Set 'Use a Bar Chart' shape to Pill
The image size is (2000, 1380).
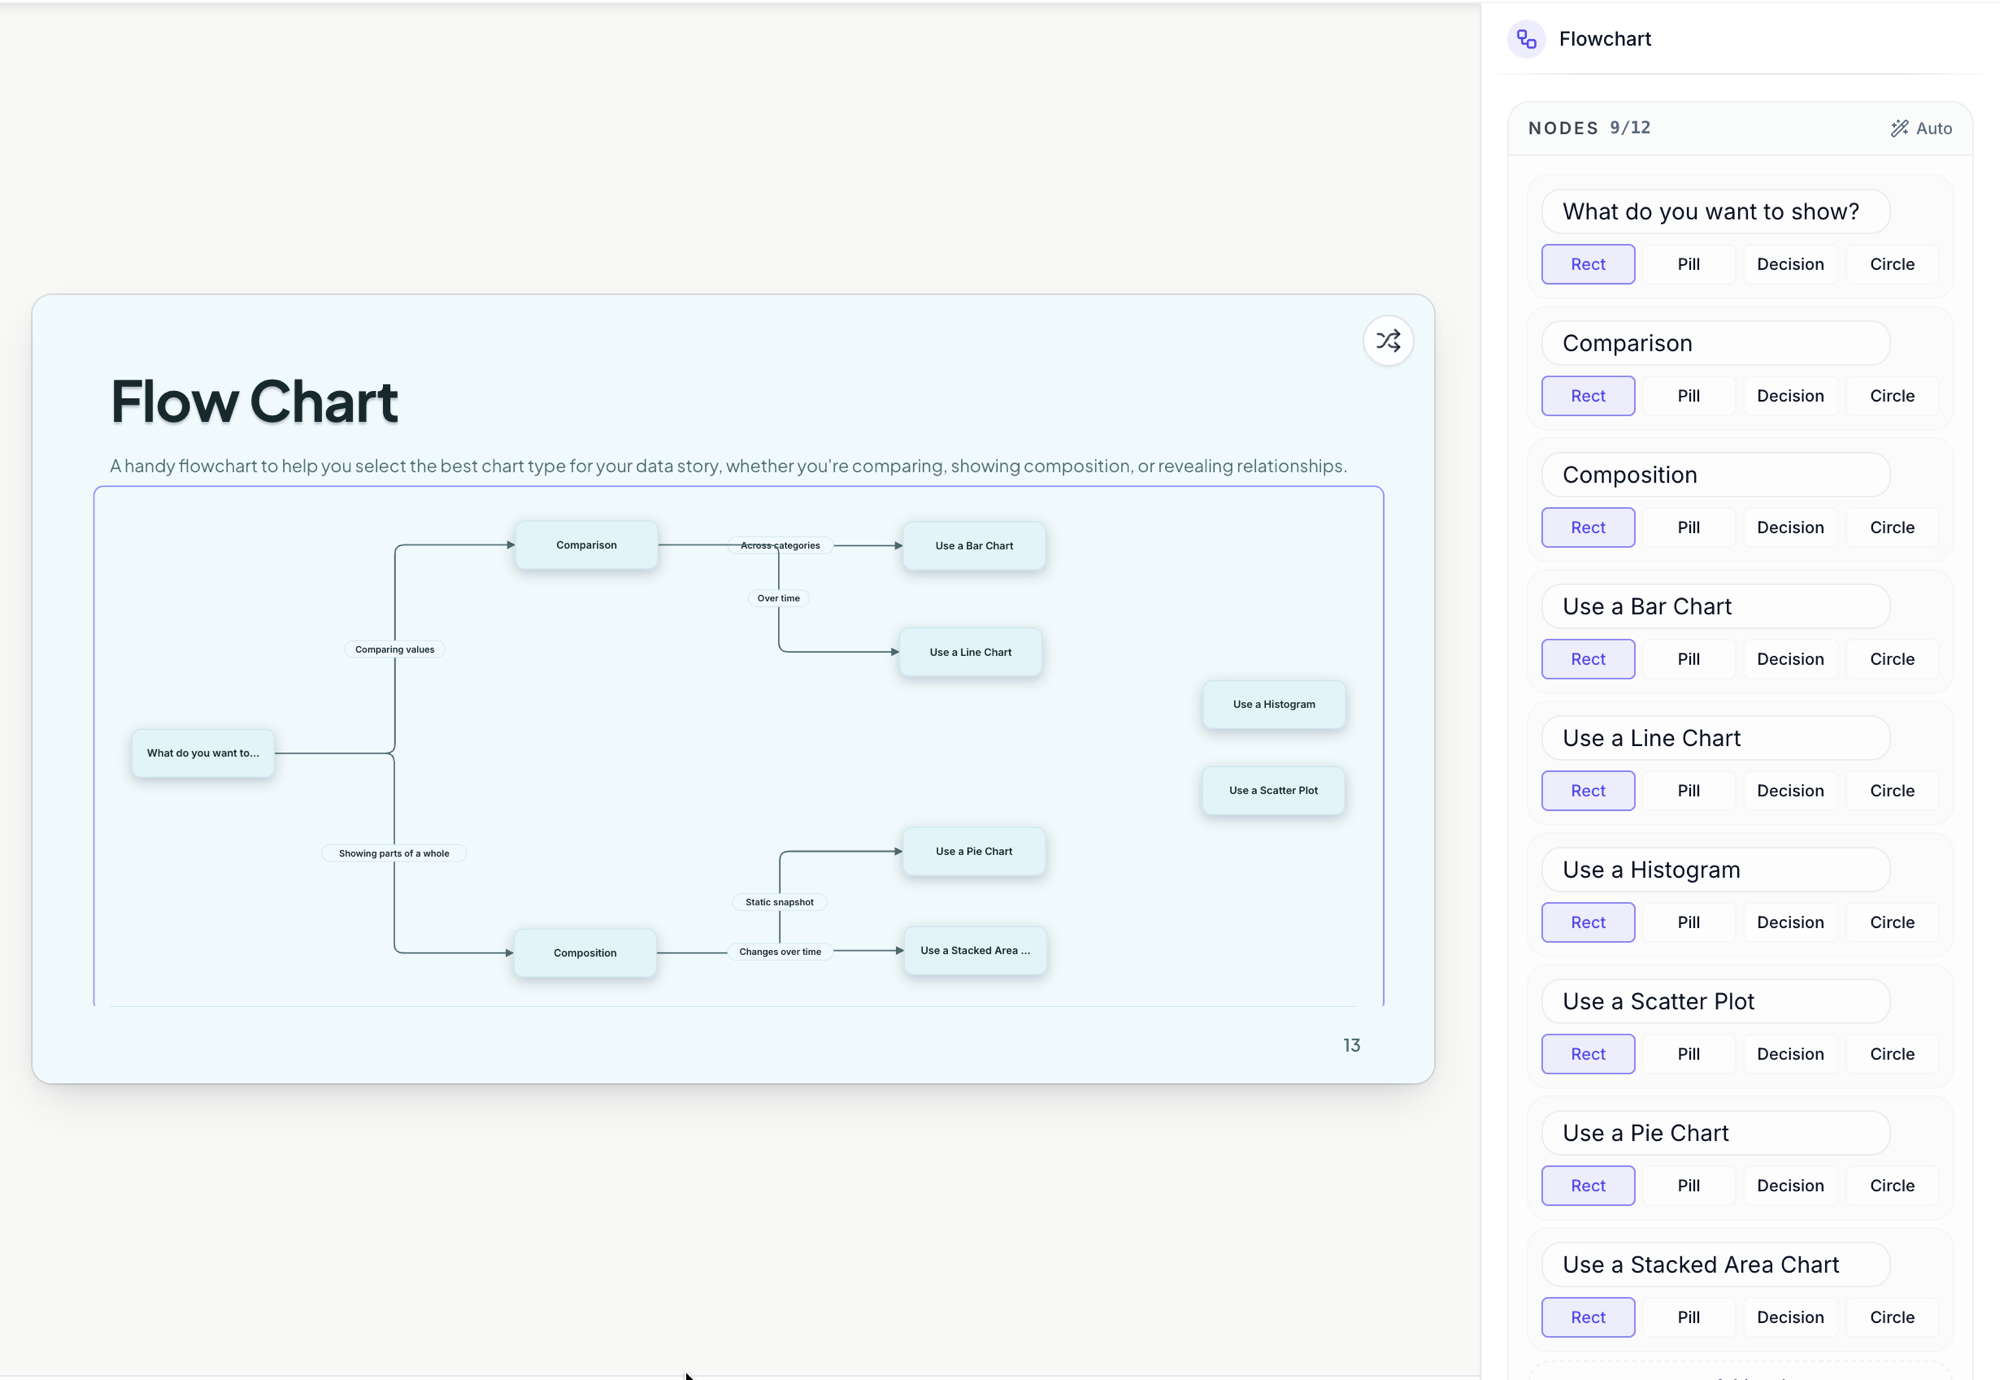[x=1689, y=659]
